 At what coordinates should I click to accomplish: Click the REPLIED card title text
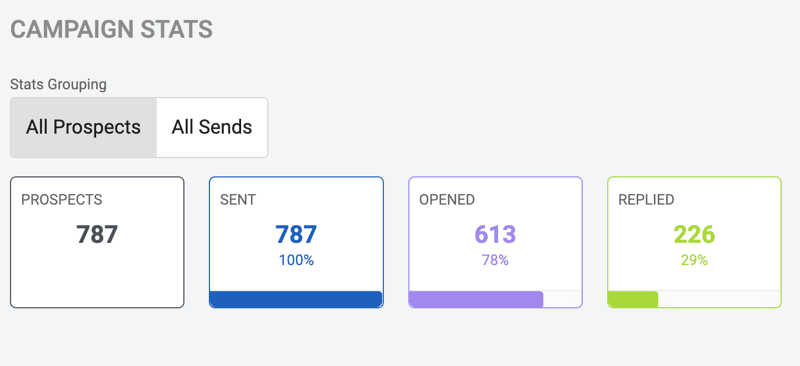[x=646, y=200]
